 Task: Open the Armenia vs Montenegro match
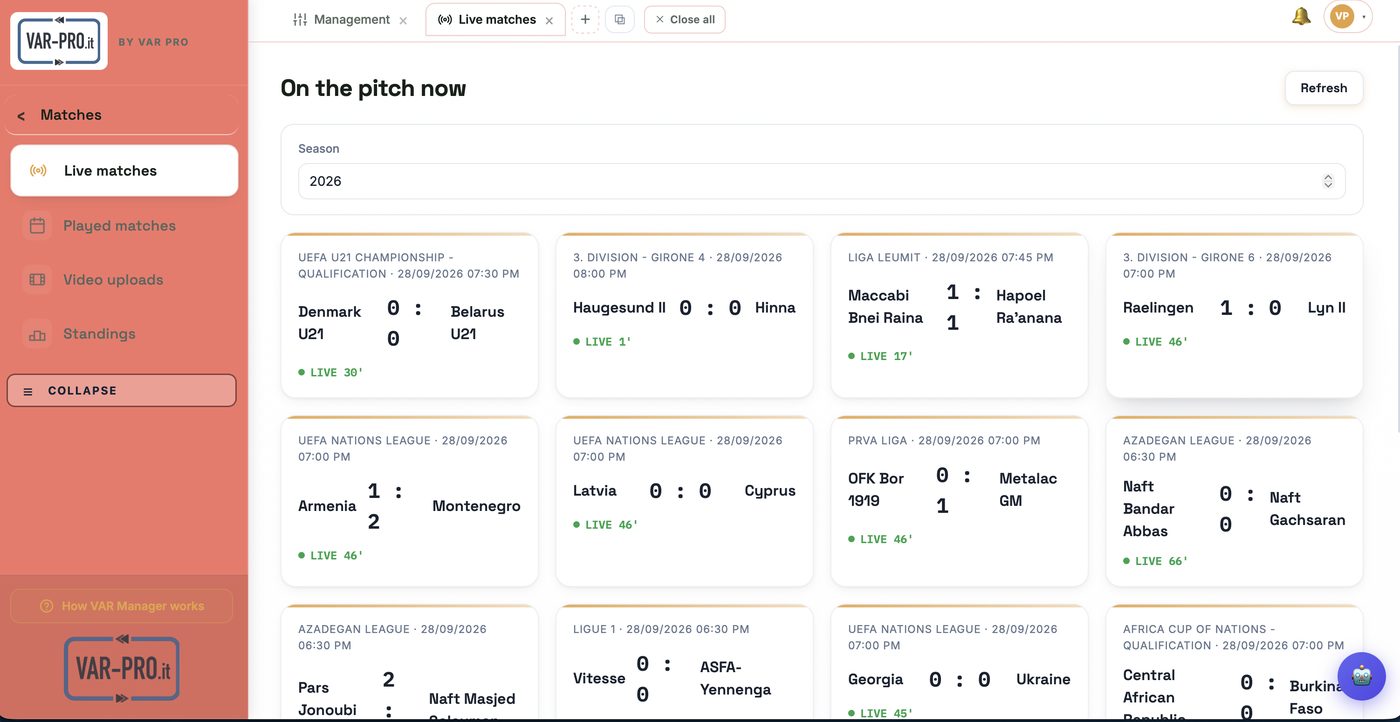[409, 501]
